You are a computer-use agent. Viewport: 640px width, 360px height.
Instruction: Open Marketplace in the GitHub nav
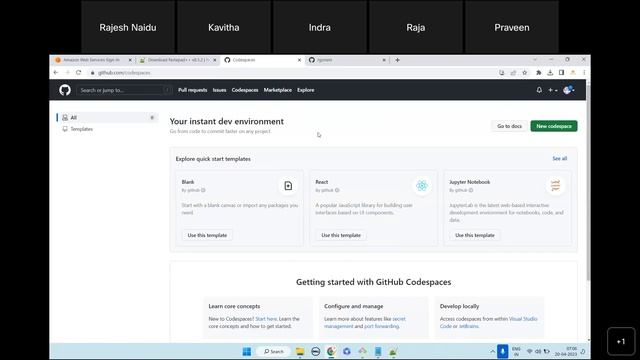278,90
